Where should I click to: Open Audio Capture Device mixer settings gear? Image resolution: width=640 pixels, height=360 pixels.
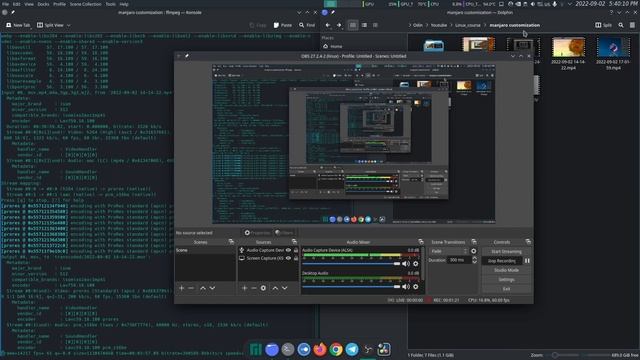[416, 264]
